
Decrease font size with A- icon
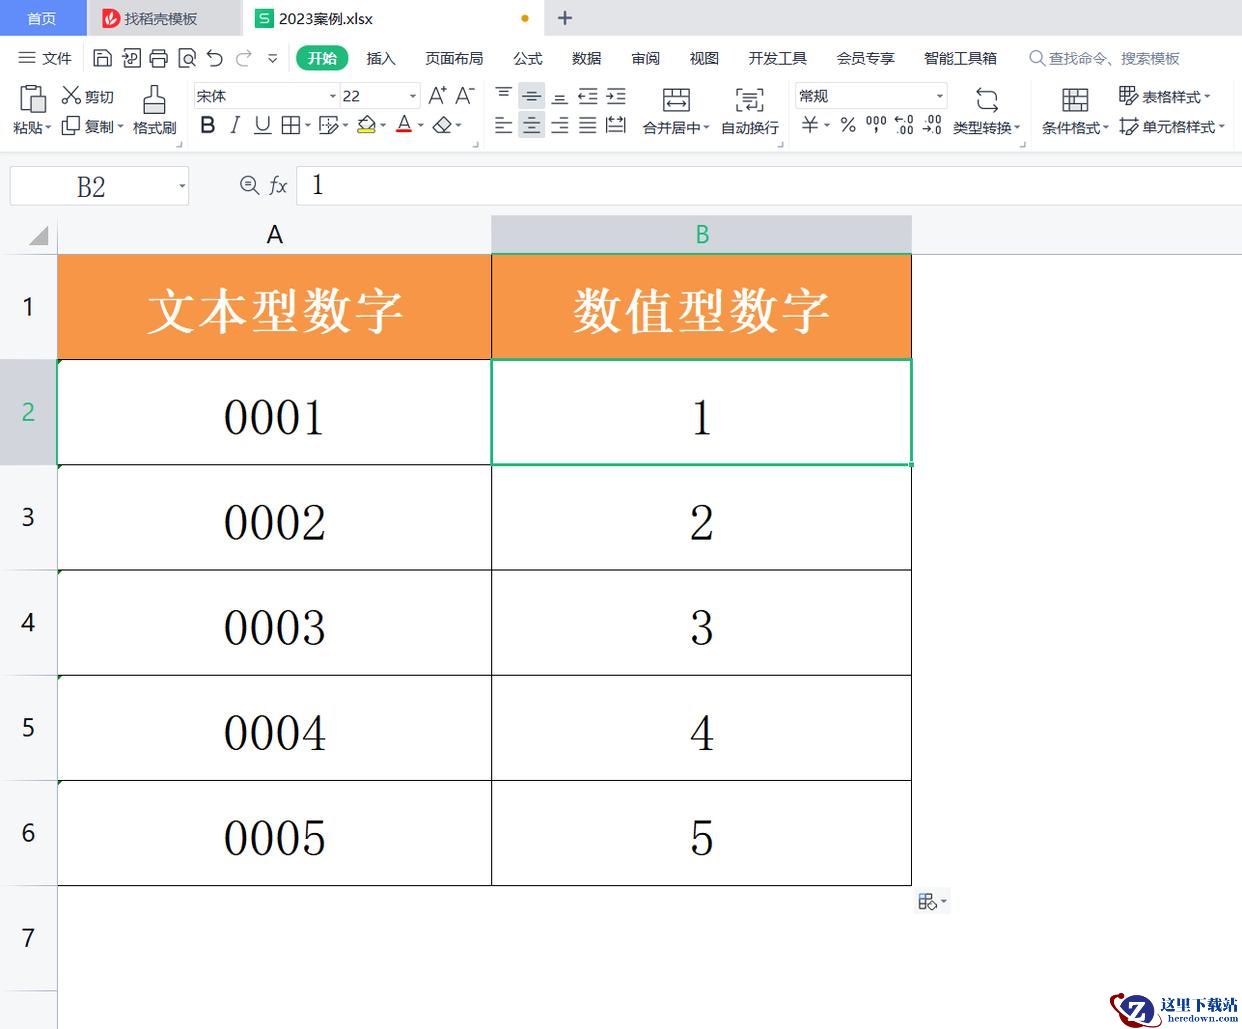pos(464,96)
